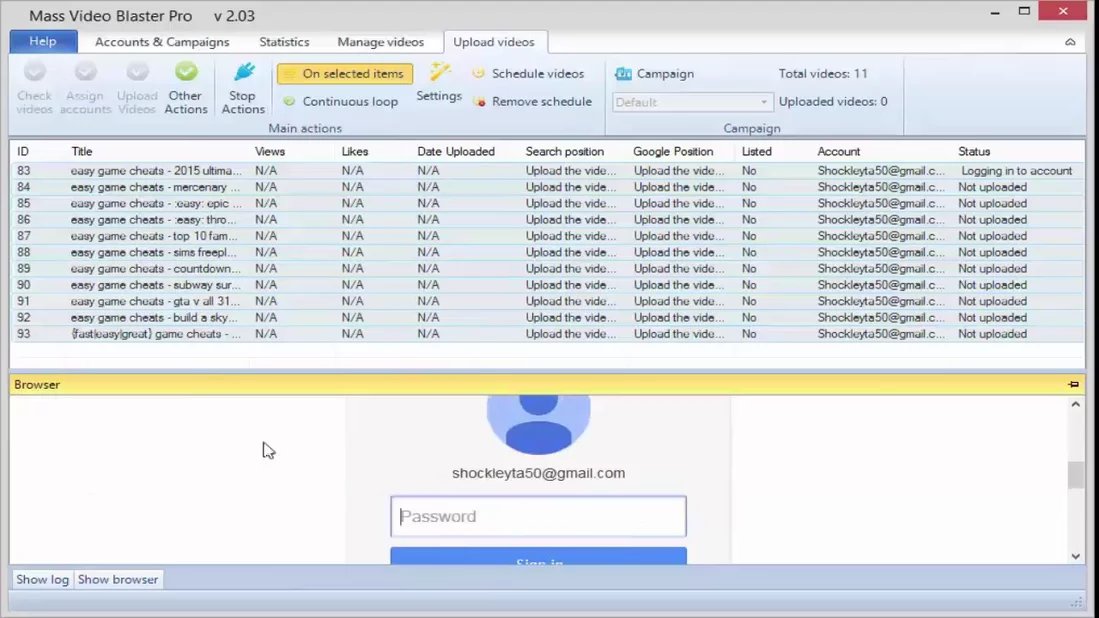Viewport: 1099px width, 618px height.
Task: Click the browser vertical scrollbar thumb
Action: [x=1075, y=475]
